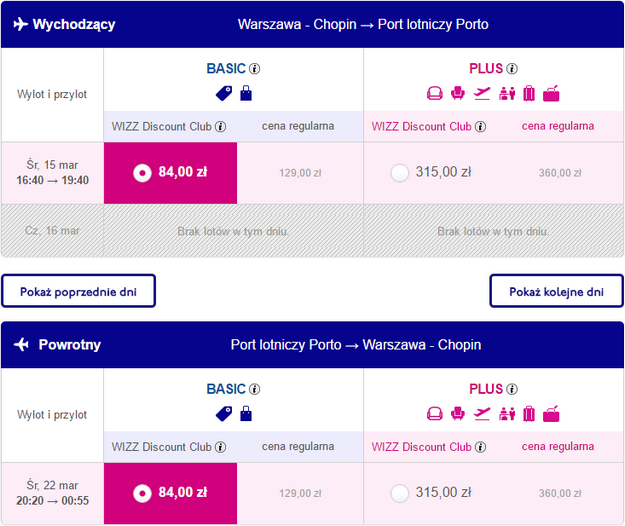The height and width of the screenshot is (526, 625).
Task: Click the outbound BASIC regular price 129,00 zł
Action: (300, 173)
